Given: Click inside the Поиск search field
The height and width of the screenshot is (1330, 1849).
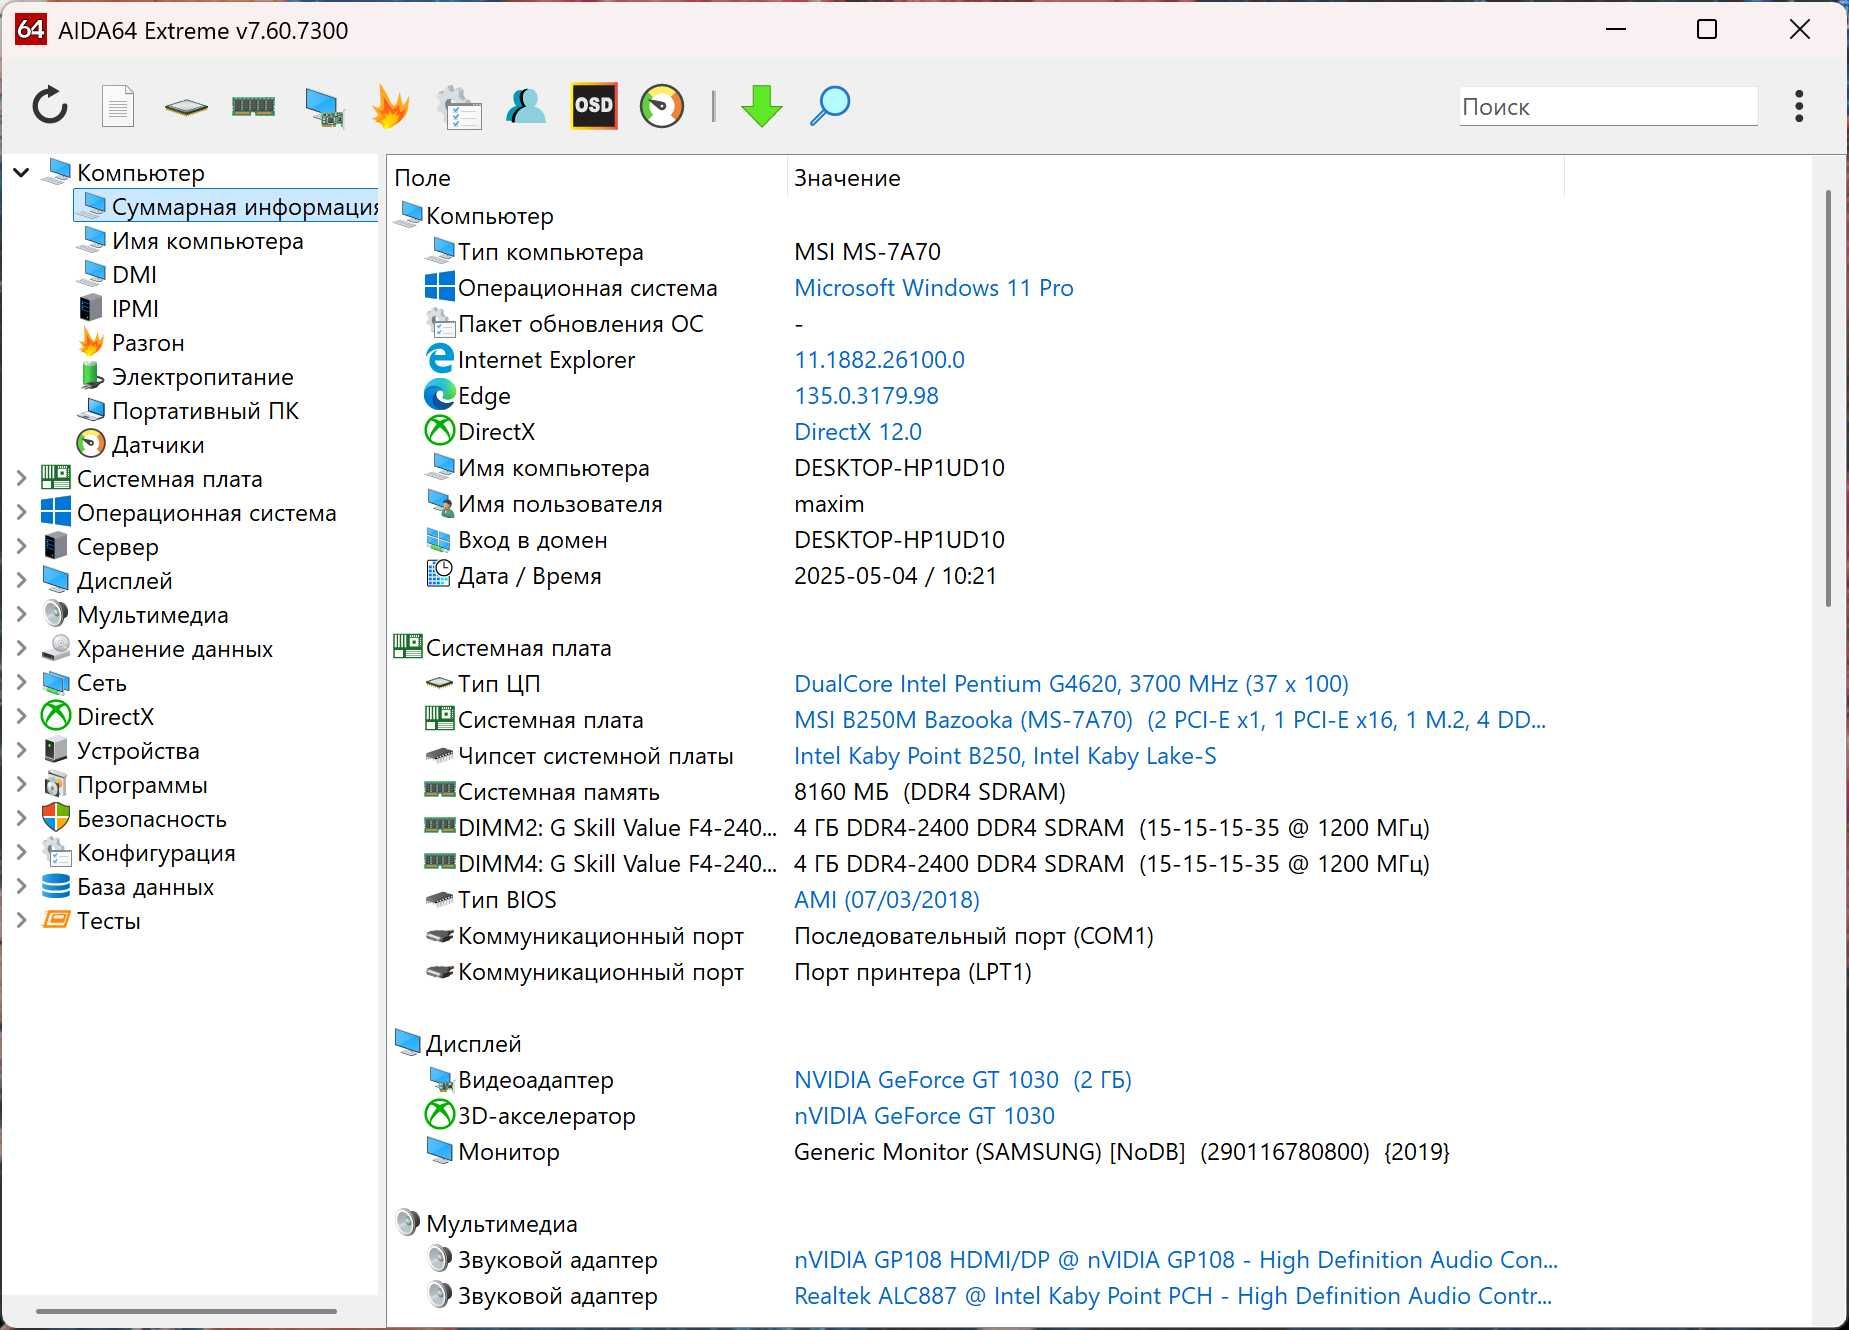Looking at the screenshot, I should tap(1608, 106).
